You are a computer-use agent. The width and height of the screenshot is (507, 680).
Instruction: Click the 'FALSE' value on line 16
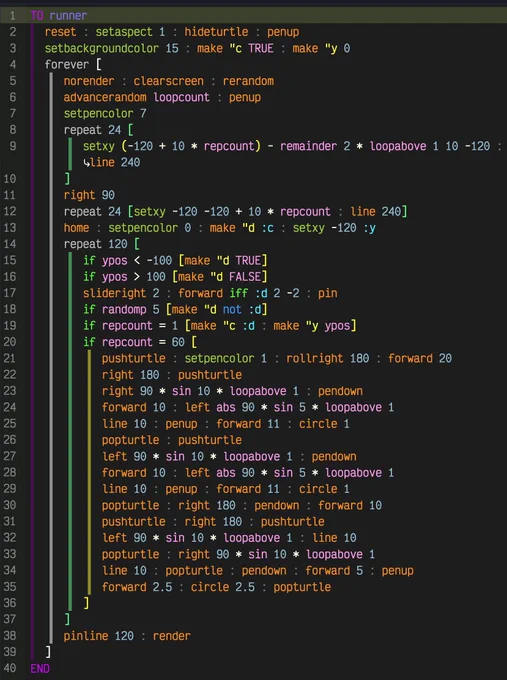click(245, 277)
